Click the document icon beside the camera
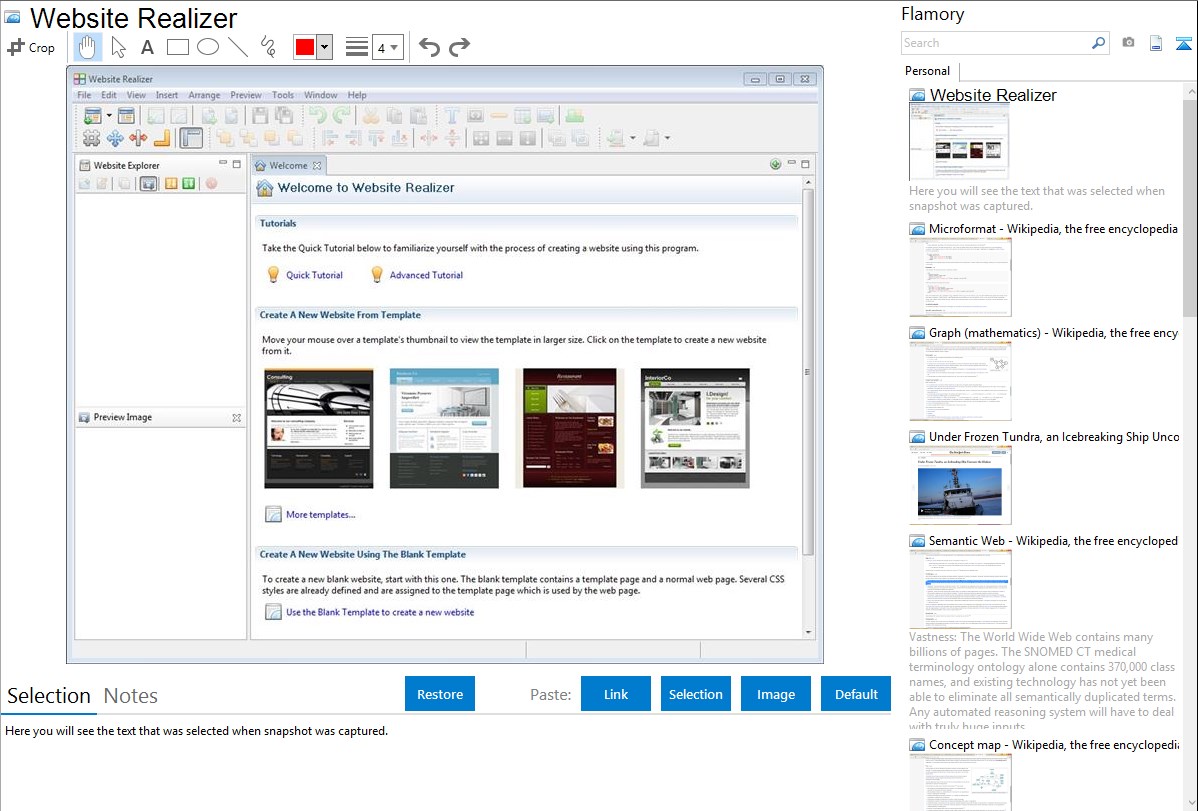The height and width of the screenshot is (811, 1198). pos(1156,43)
